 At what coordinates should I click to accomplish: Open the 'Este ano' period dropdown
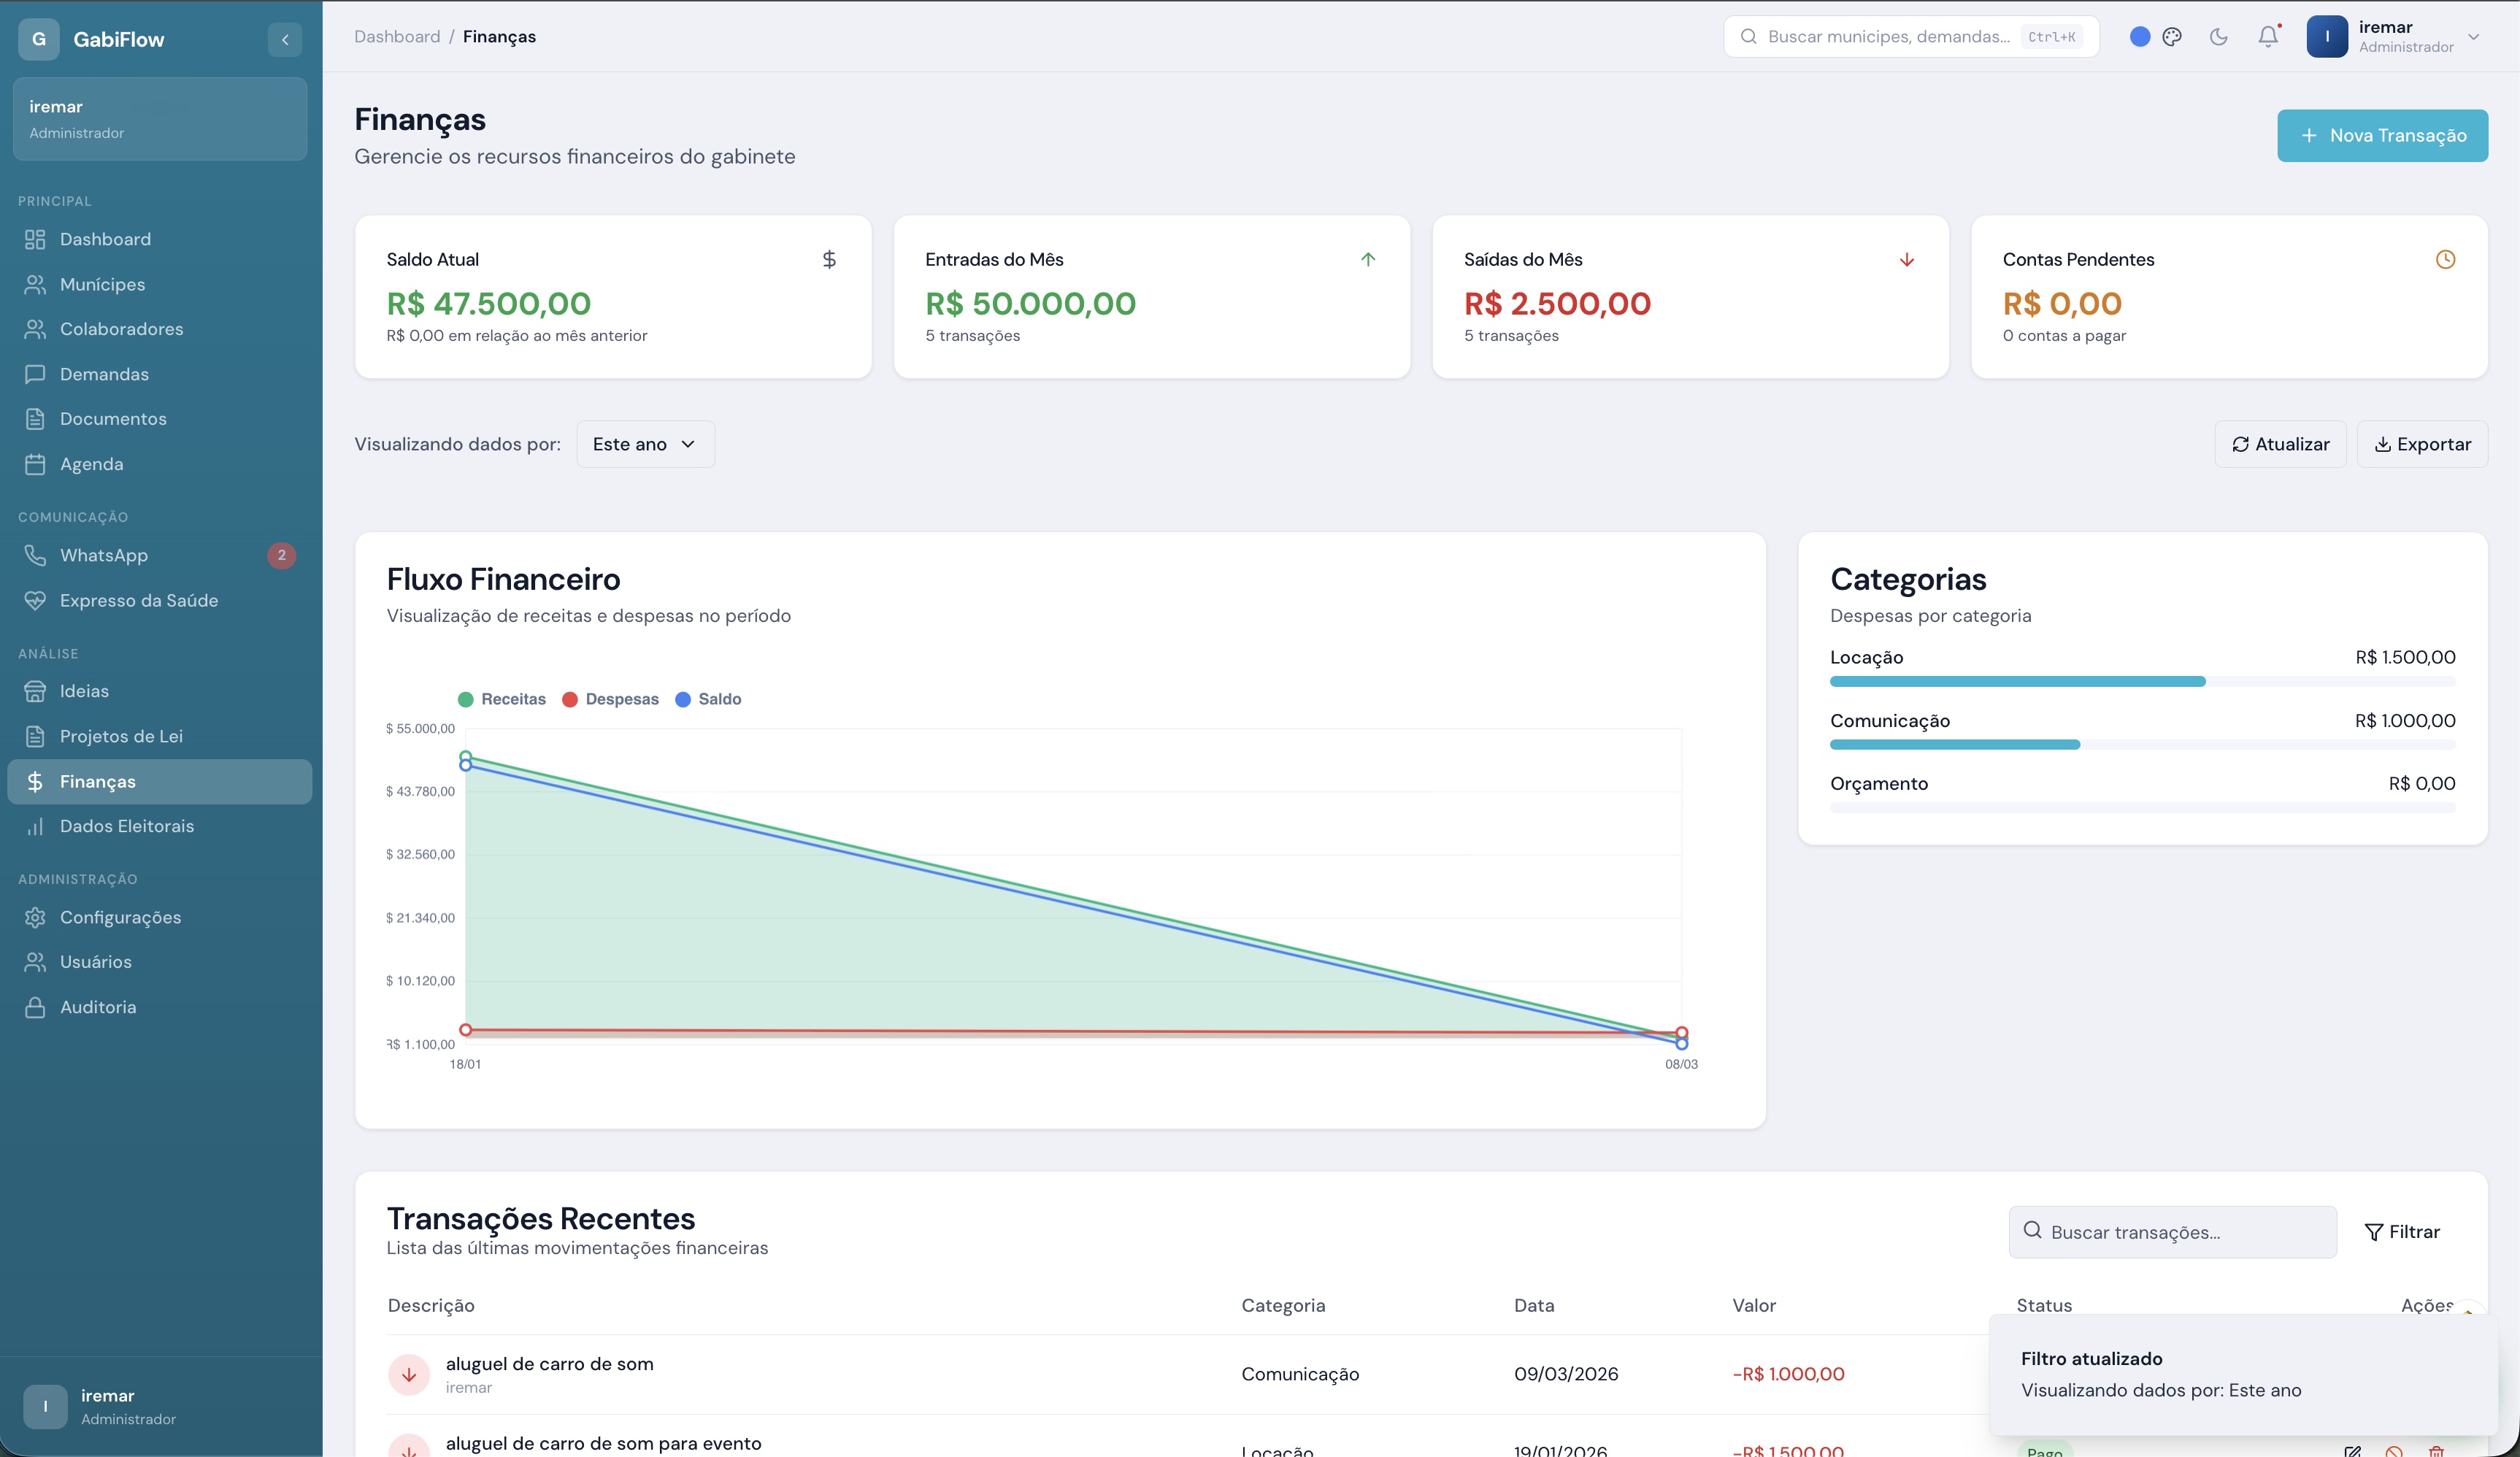tap(645, 444)
